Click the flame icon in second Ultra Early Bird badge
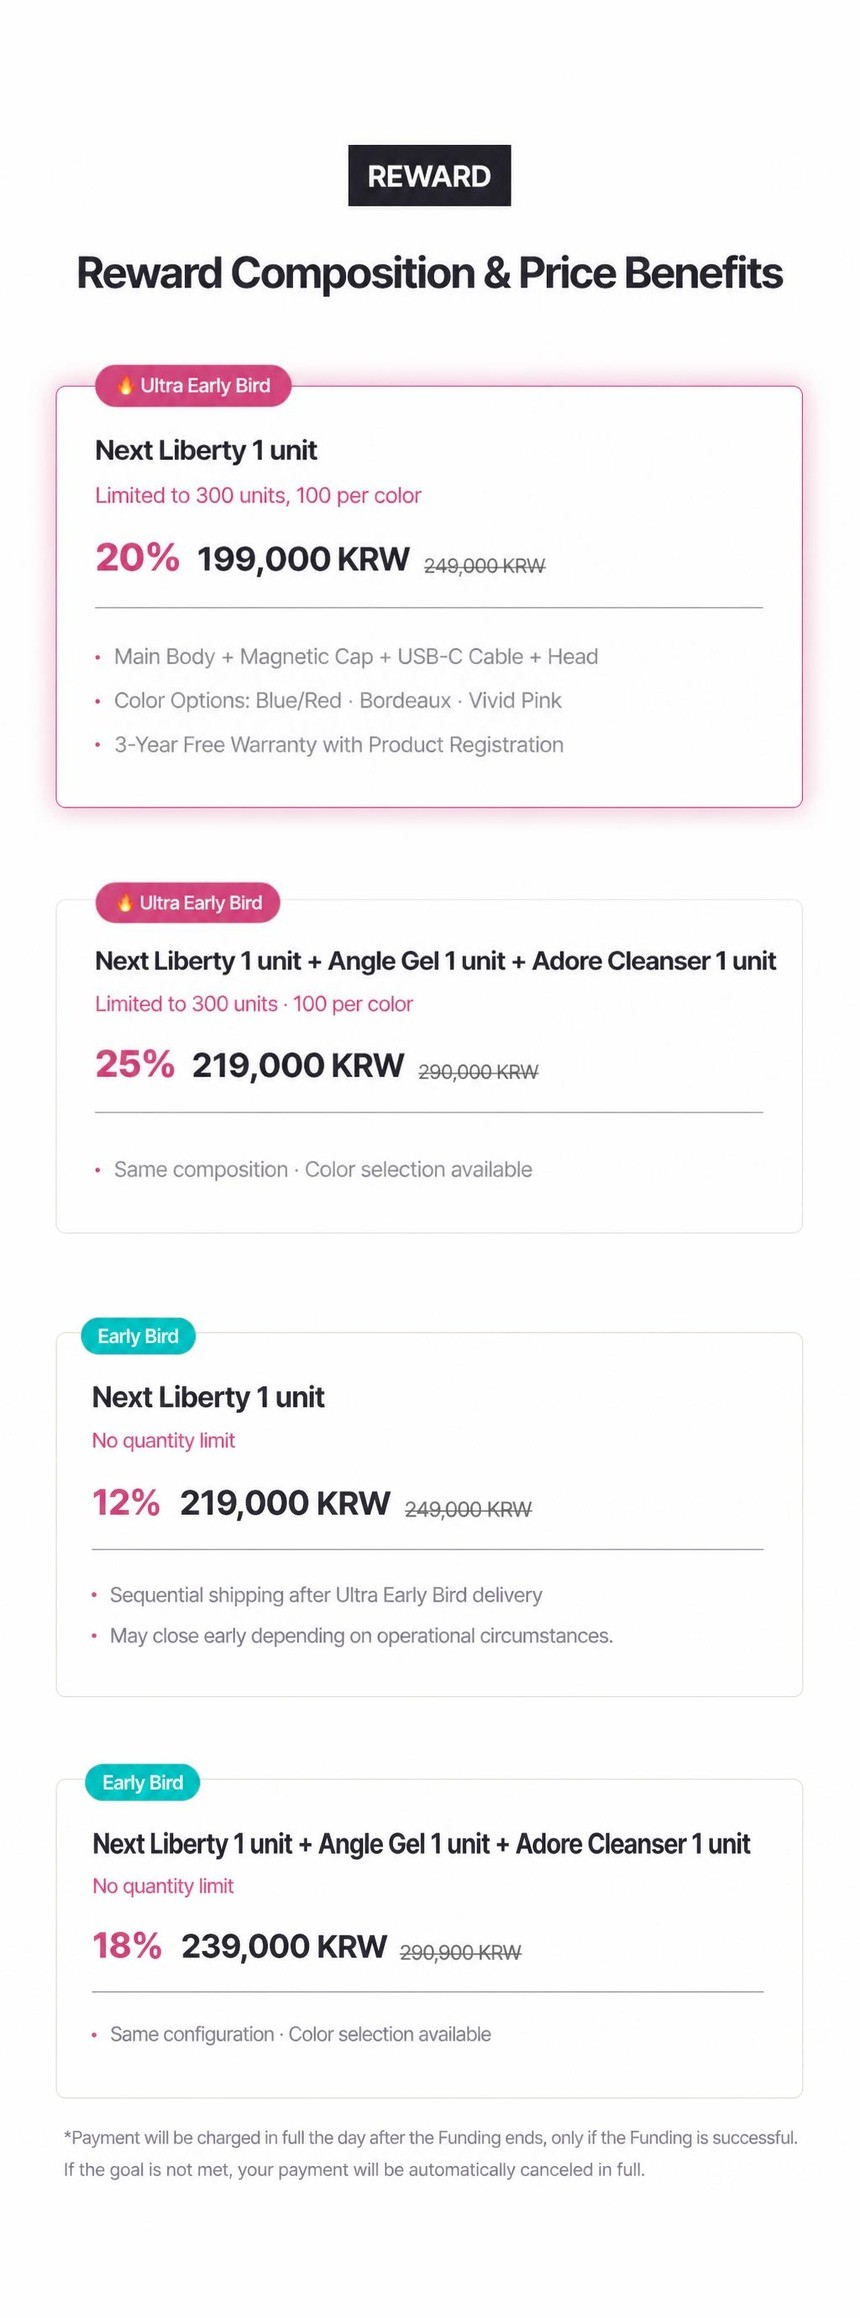Image resolution: width=860 pixels, height=2318 pixels. (x=125, y=903)
